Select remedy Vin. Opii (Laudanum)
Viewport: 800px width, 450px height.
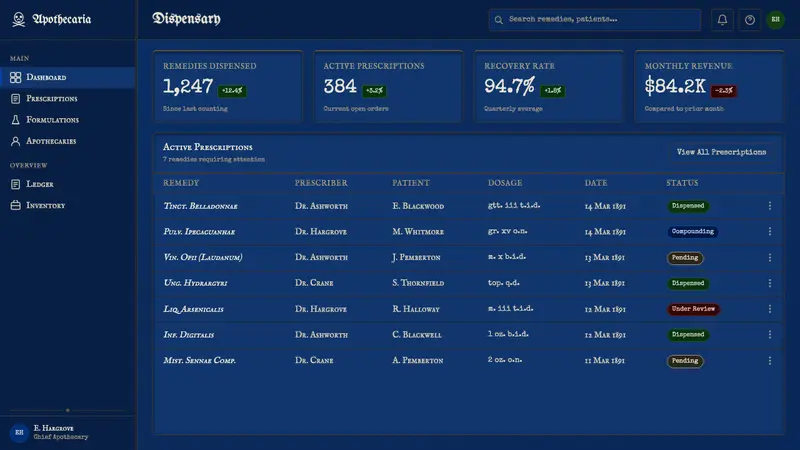(x=203, y=257)
